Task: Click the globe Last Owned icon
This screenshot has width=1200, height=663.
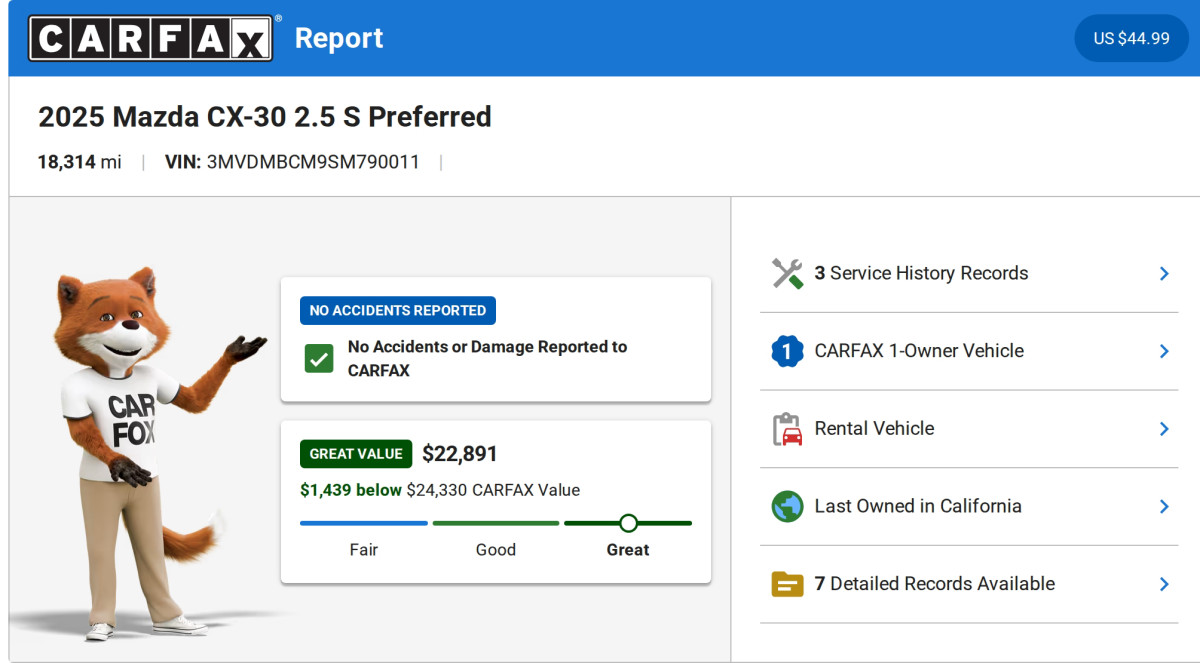Action: (787, 506)
